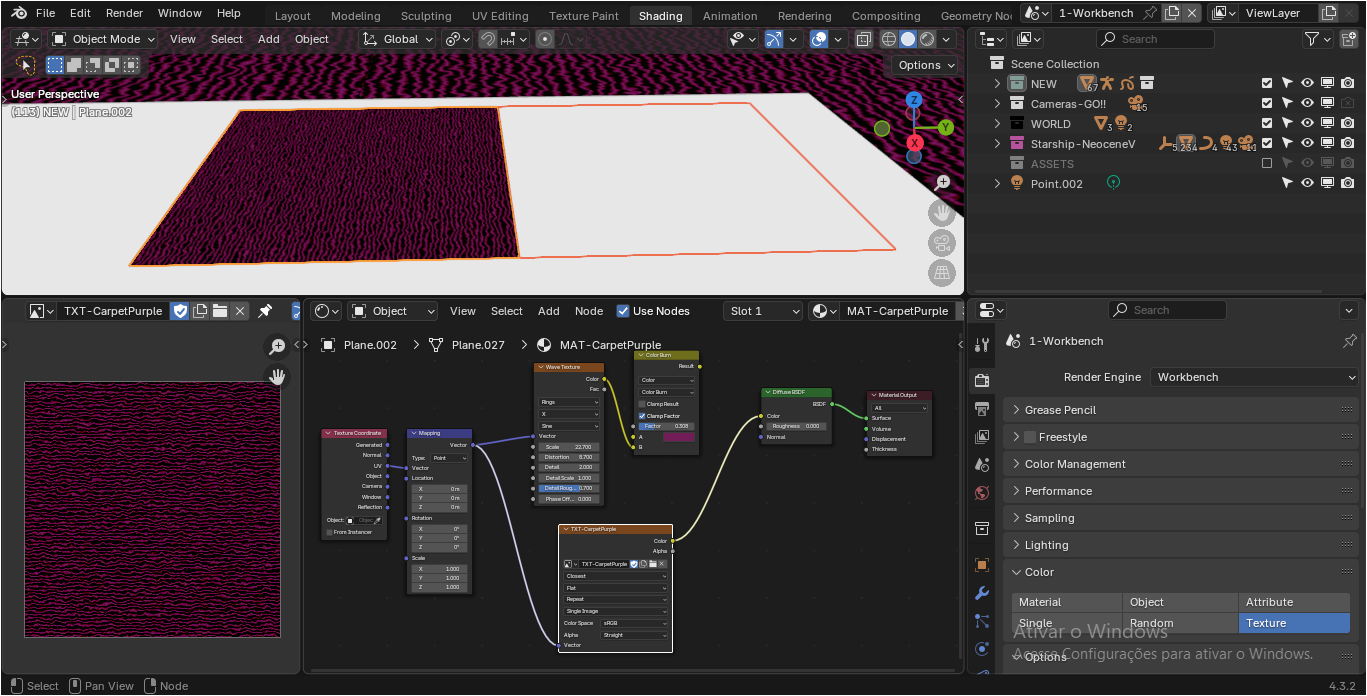The height and width of the screenshot is (696, 1367).
Task: Click the pan hand icon in the 3D viewport
Action: coord(941,212)
